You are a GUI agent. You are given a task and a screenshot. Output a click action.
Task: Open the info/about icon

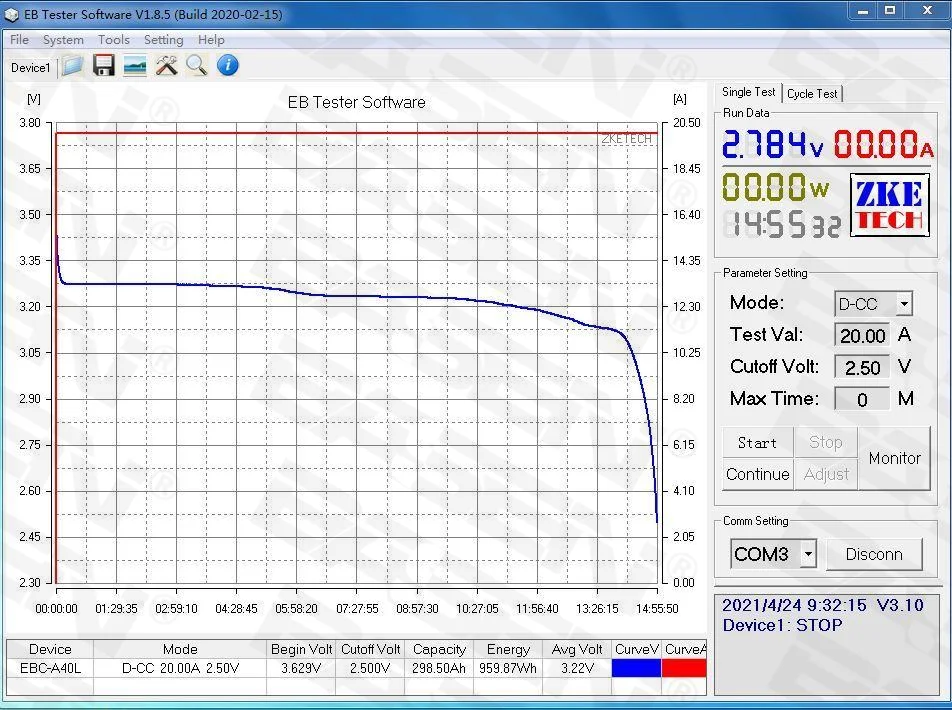pos(227,65)
